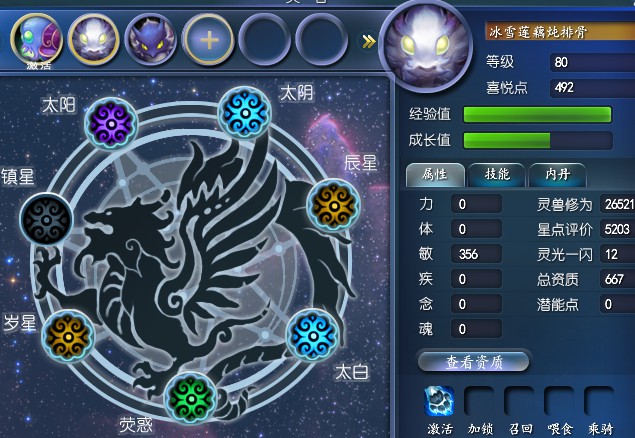Select the green 荧惑 star orb
The width and height of the screenshot is (635, 438).
click(190, 398)
